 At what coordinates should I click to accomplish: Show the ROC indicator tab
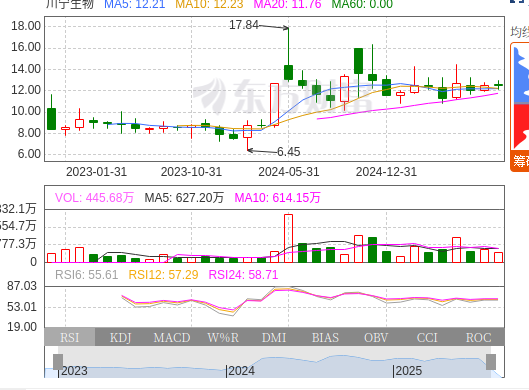pos(478,337)
